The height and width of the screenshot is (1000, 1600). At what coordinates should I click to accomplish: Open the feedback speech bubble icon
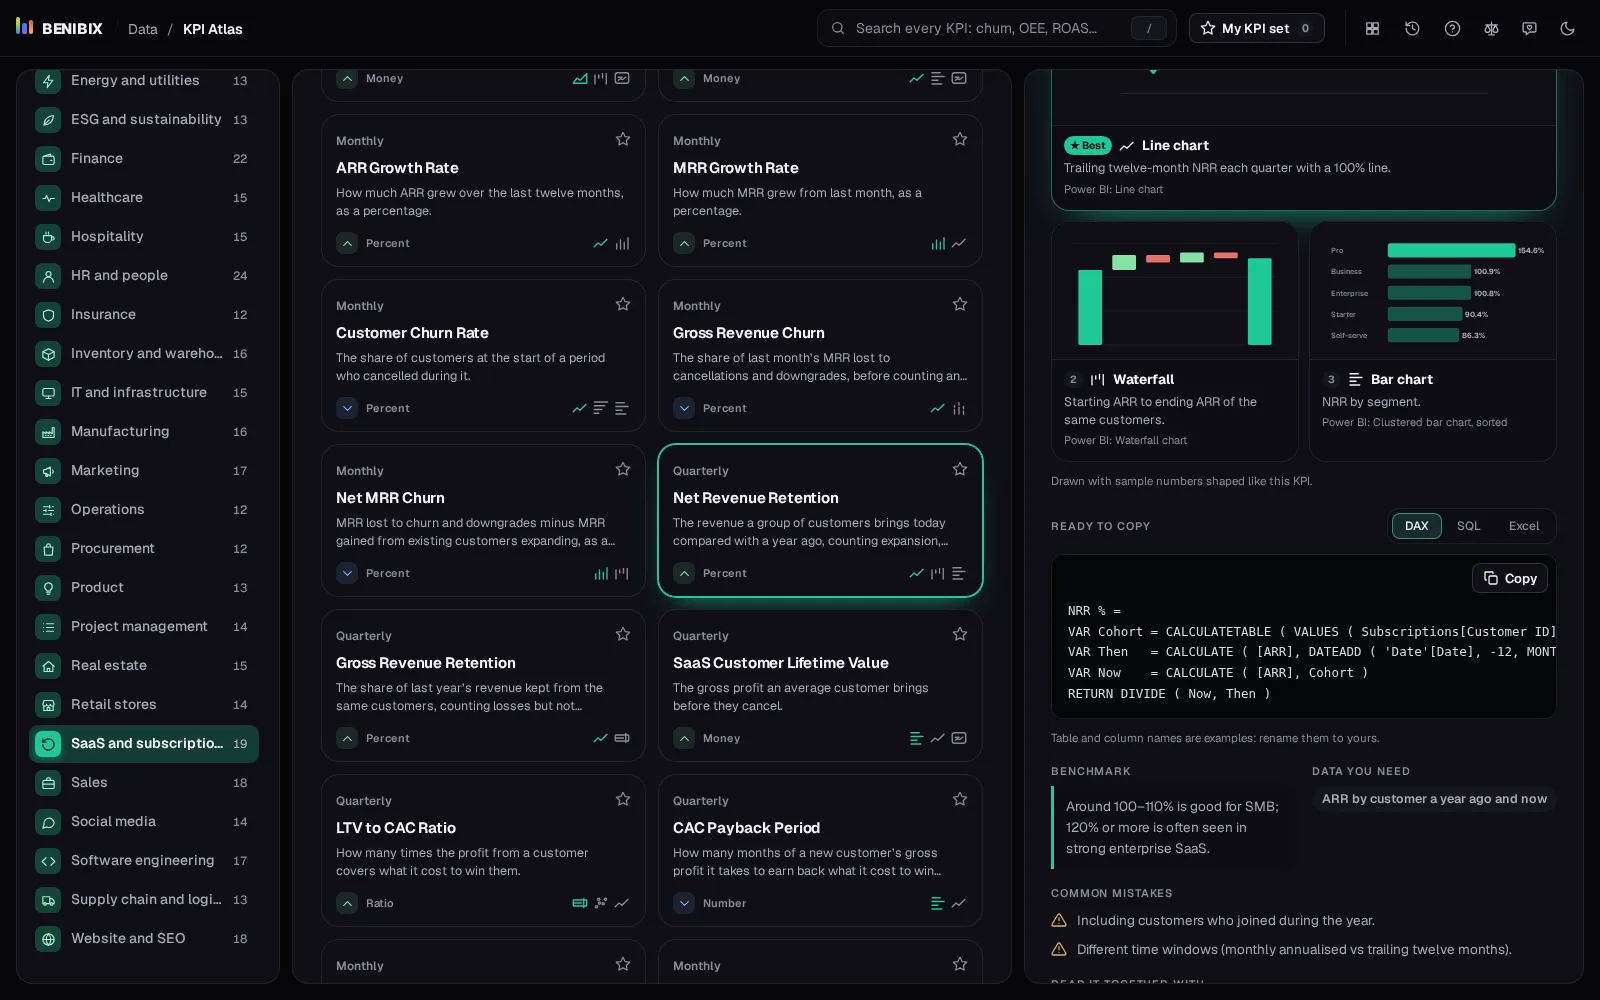(x=1529, y=29)
